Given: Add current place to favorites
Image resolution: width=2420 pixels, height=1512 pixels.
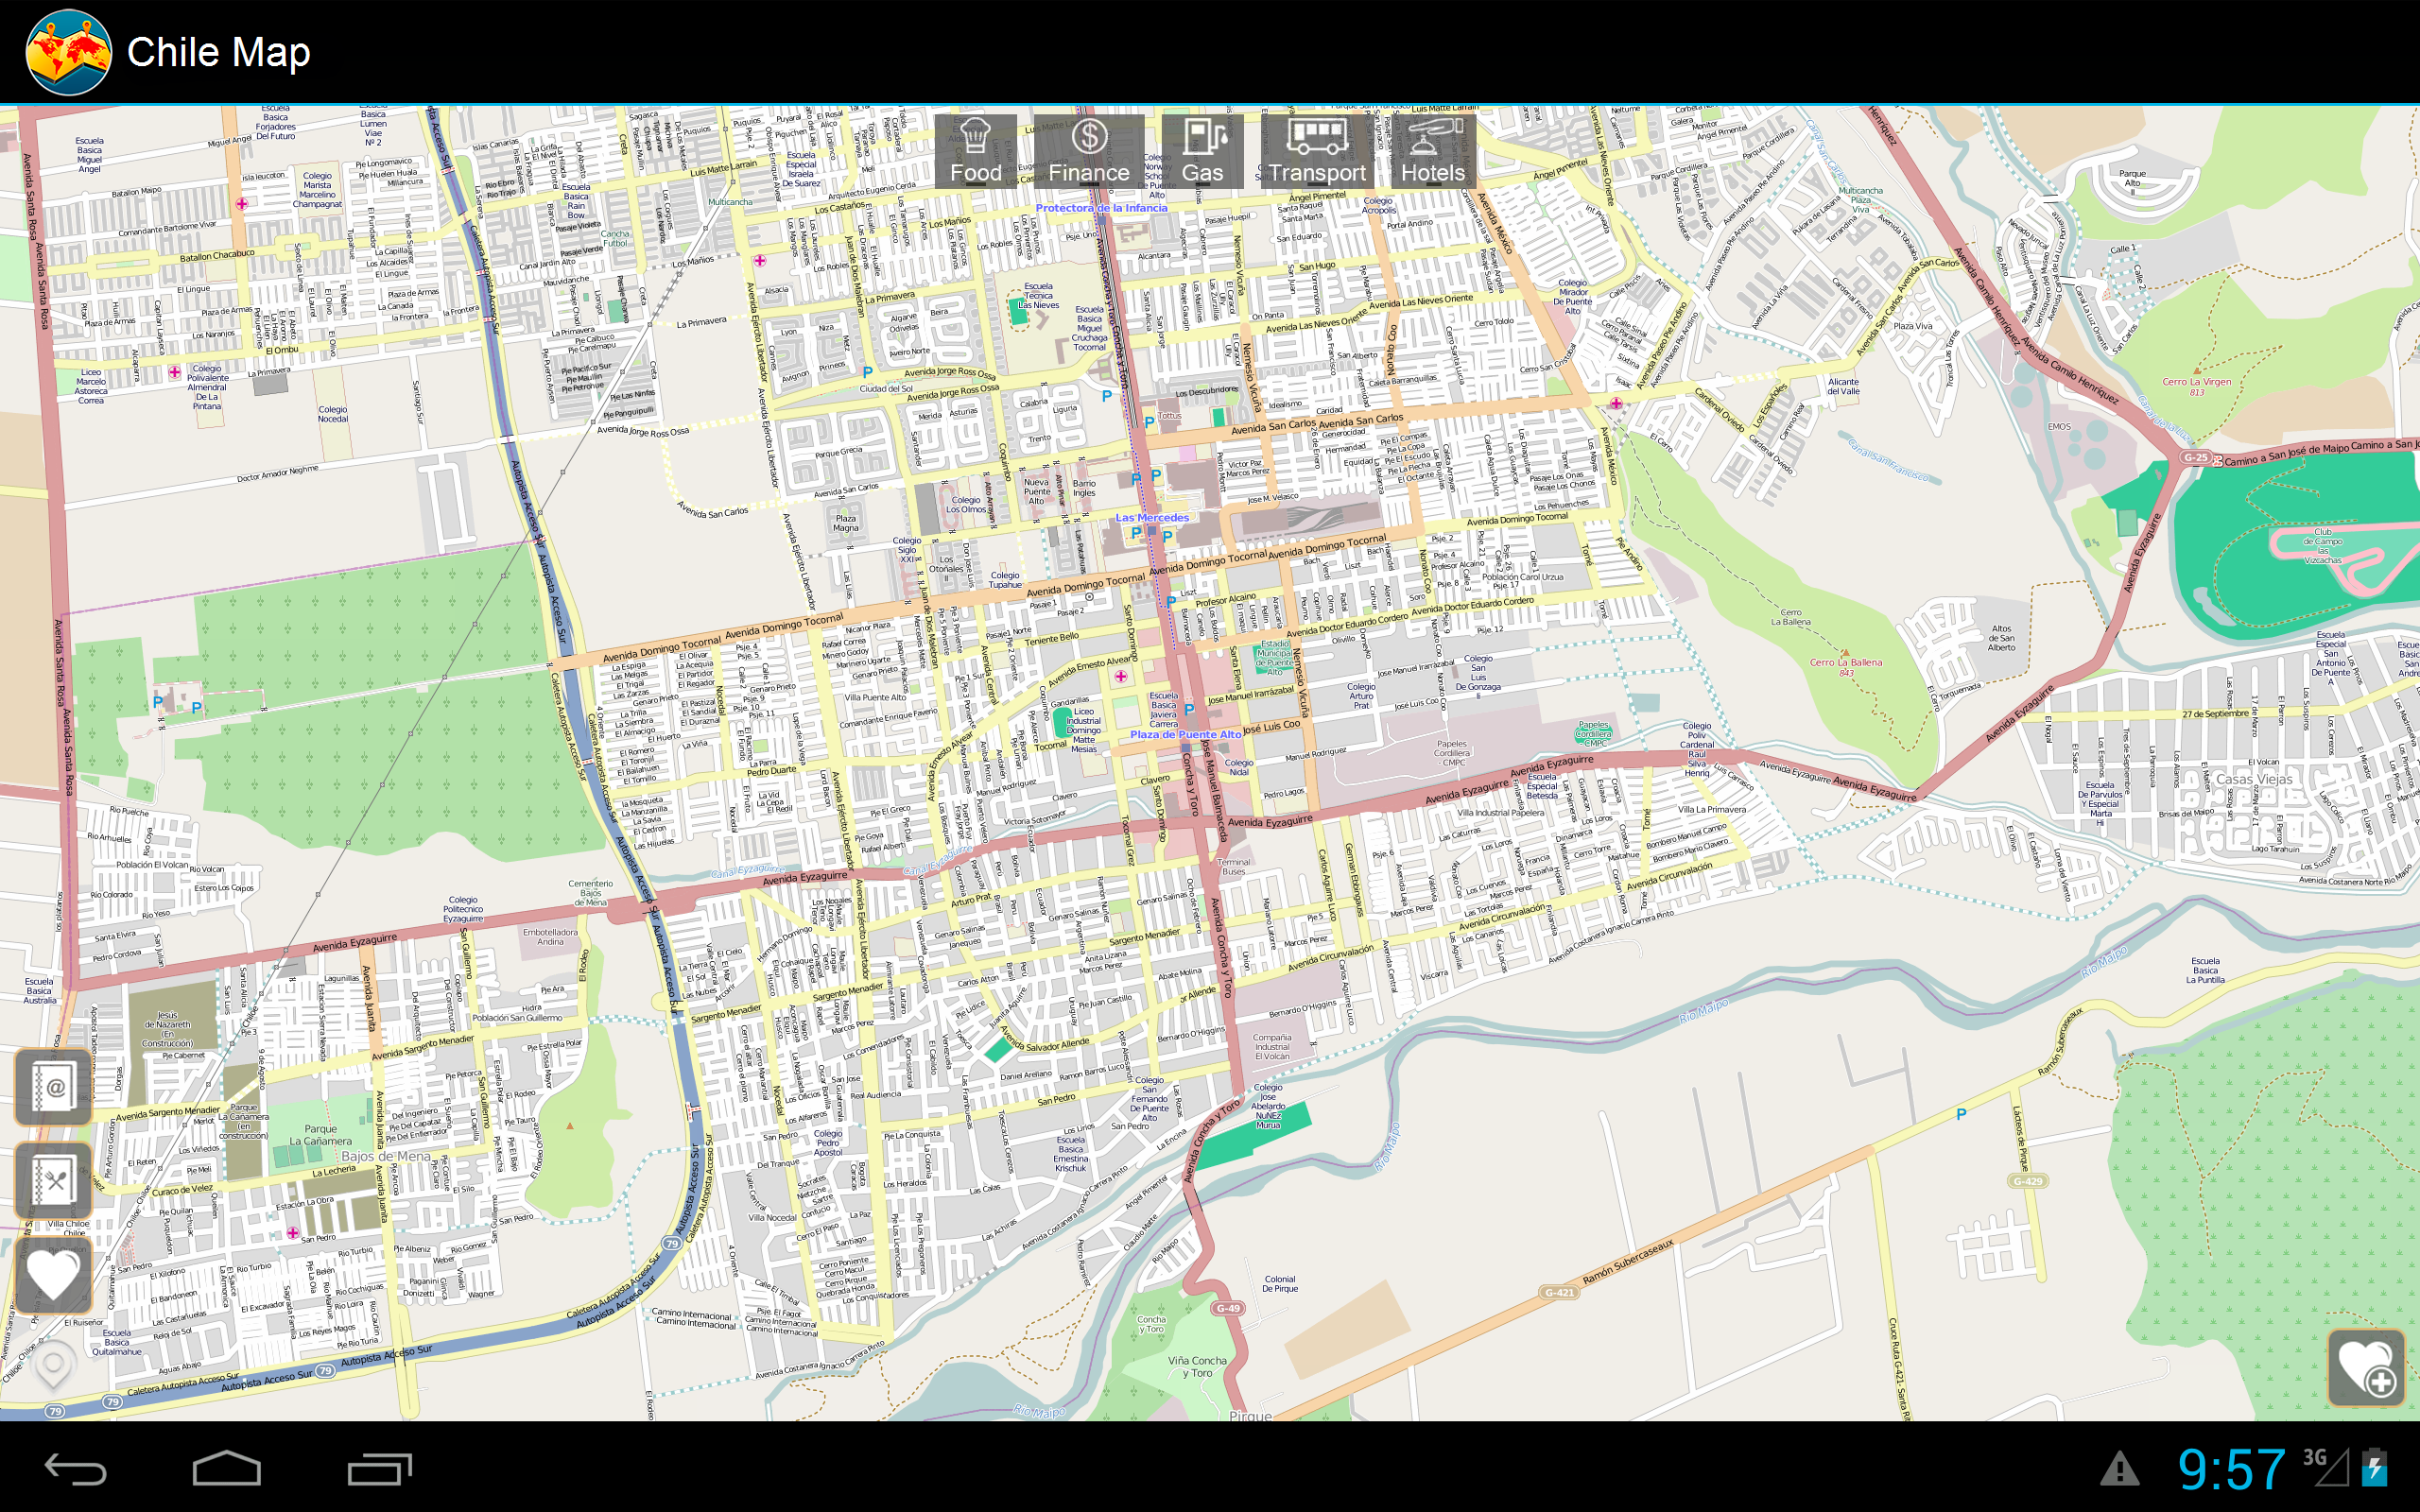Looking at the screenshot, I should click(x=2366, y=1367).
